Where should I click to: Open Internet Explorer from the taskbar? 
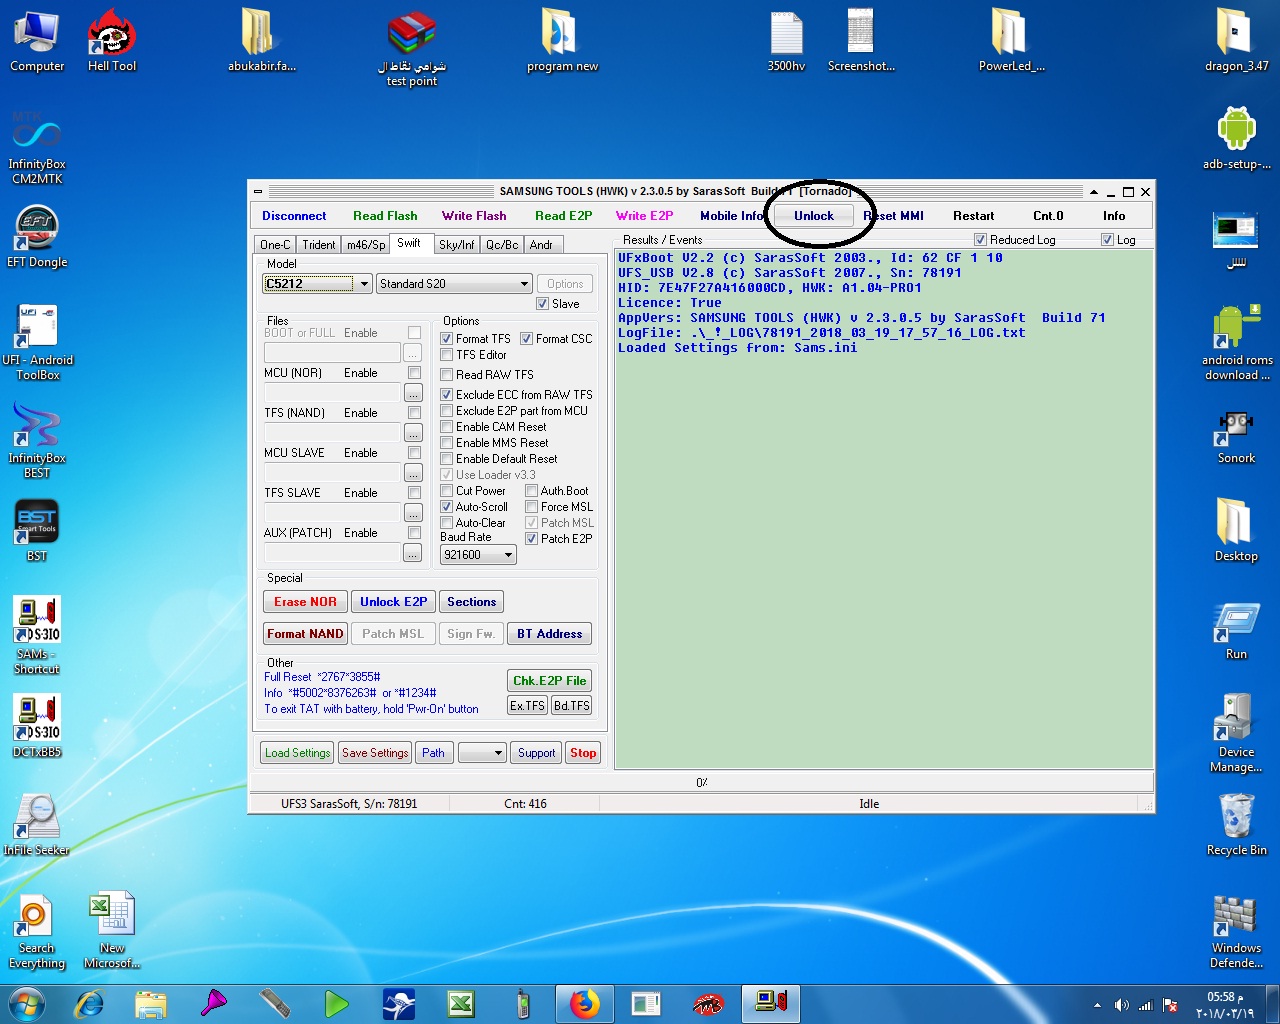click(89, 1003)
